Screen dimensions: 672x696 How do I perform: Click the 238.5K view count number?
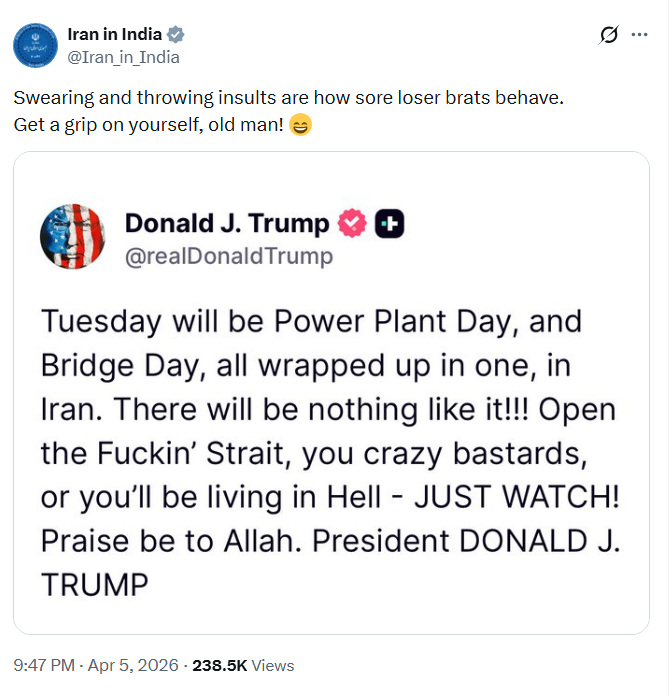tap(221, 665)
